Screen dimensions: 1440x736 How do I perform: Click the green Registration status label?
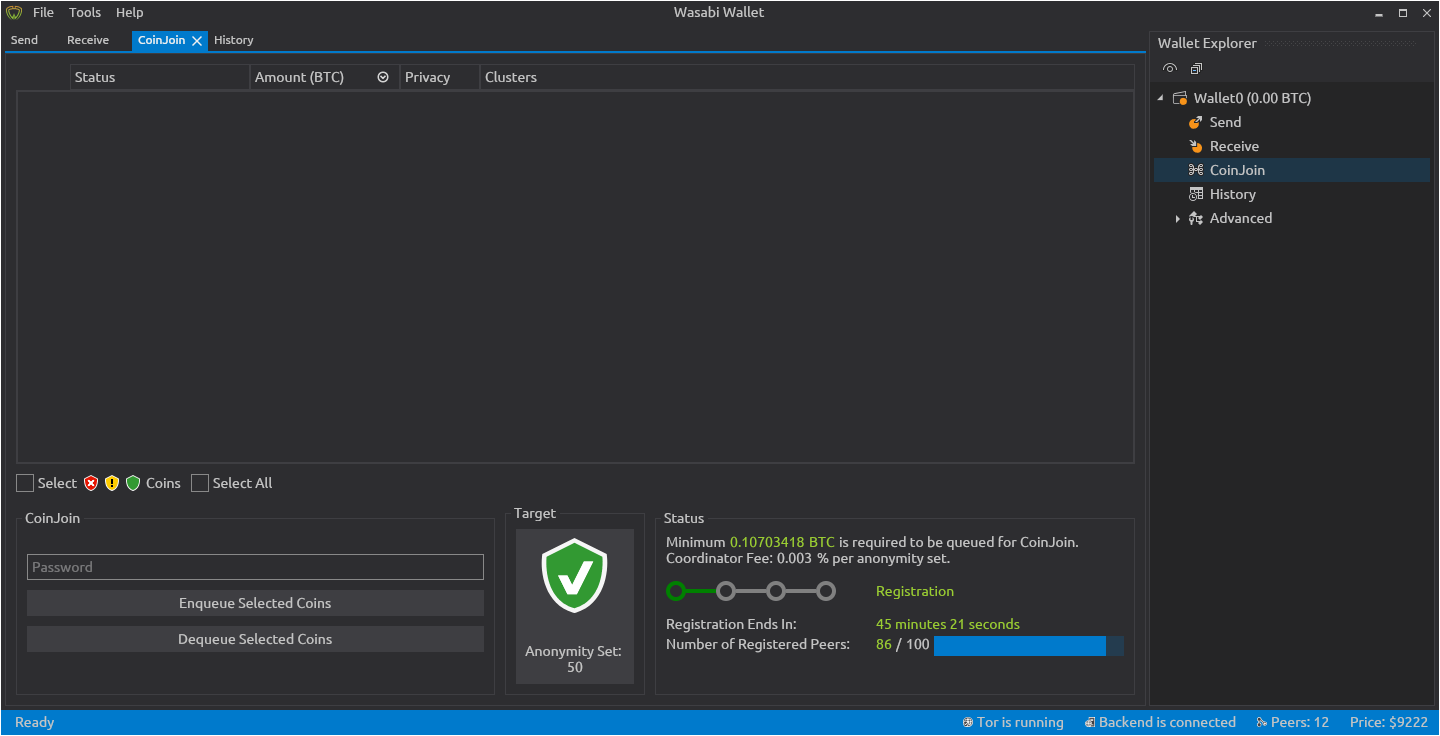(915, 591)
